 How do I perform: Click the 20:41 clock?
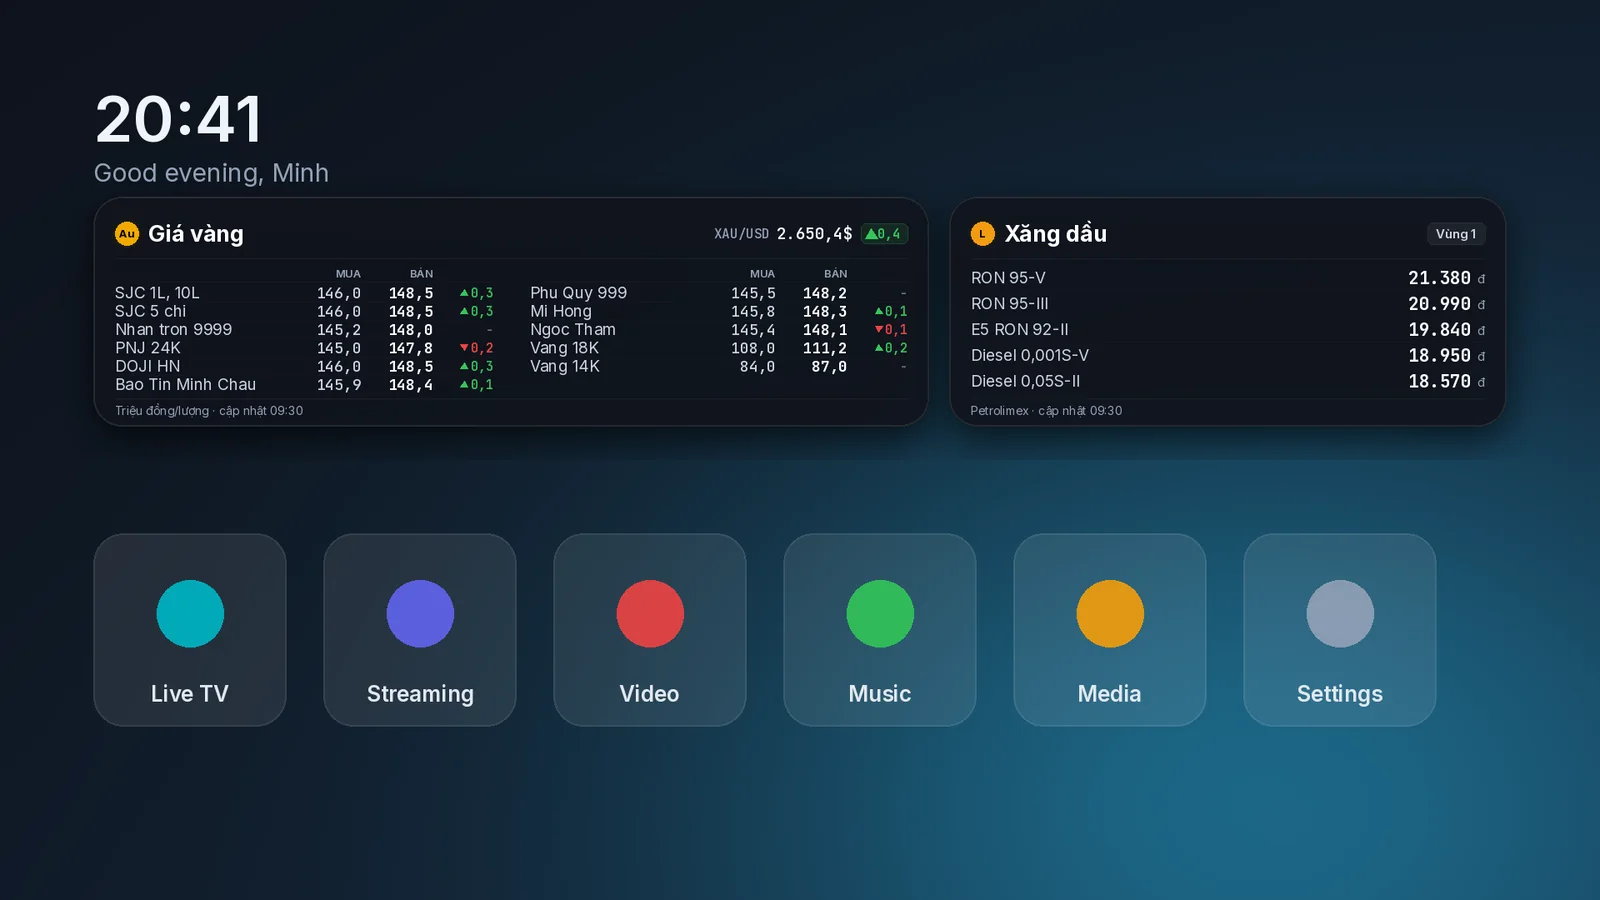point(179,120)
